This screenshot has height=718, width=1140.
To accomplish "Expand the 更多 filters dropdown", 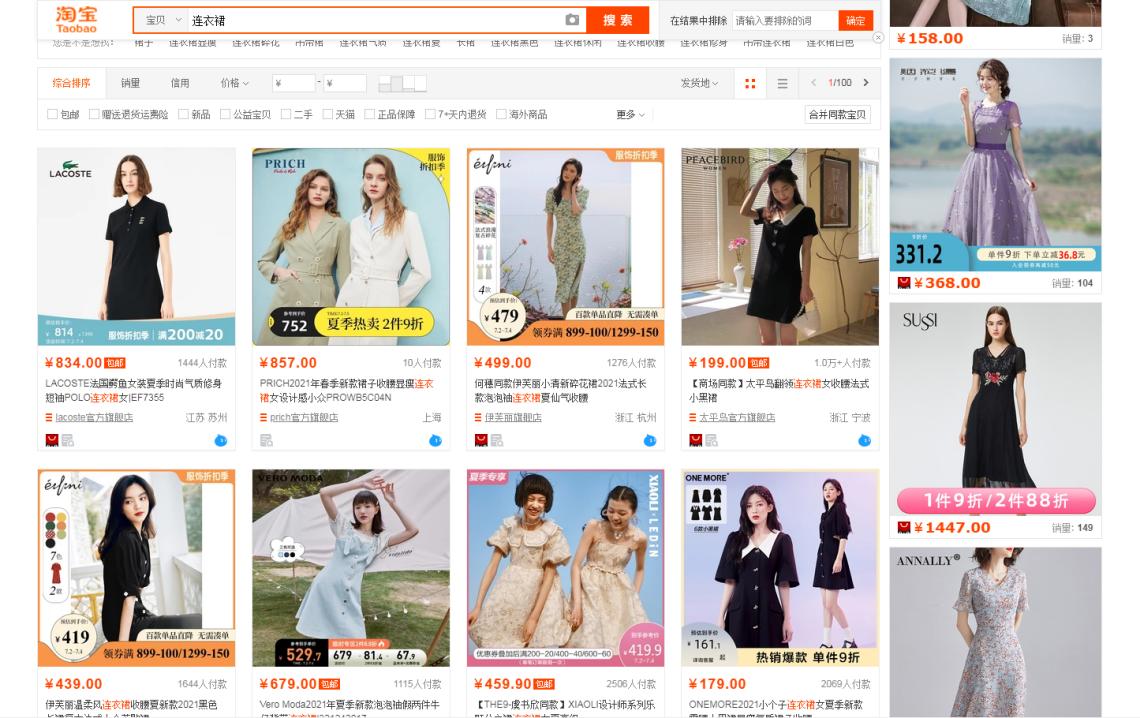I will click(x=630, y=115).
